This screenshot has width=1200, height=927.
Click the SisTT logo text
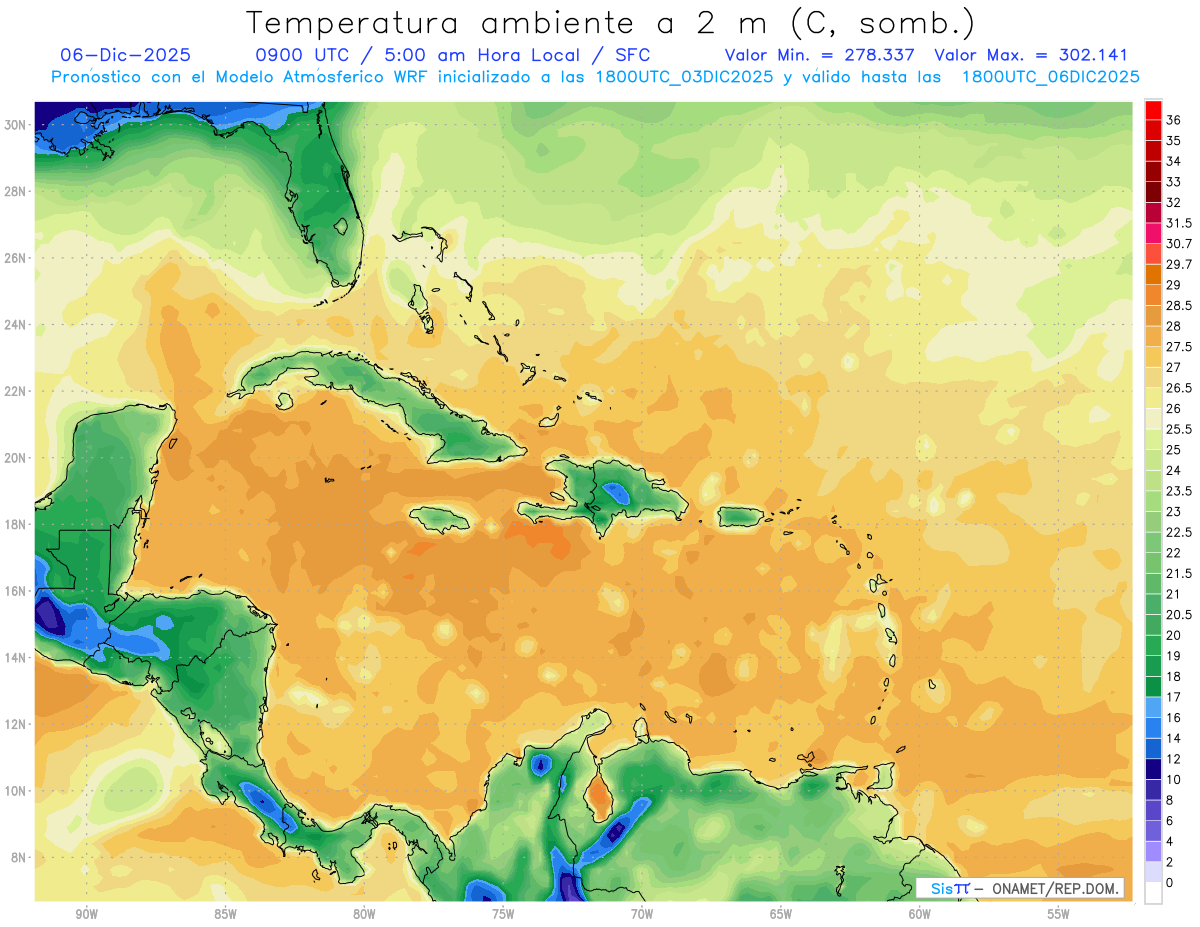(x=949, y=888)
